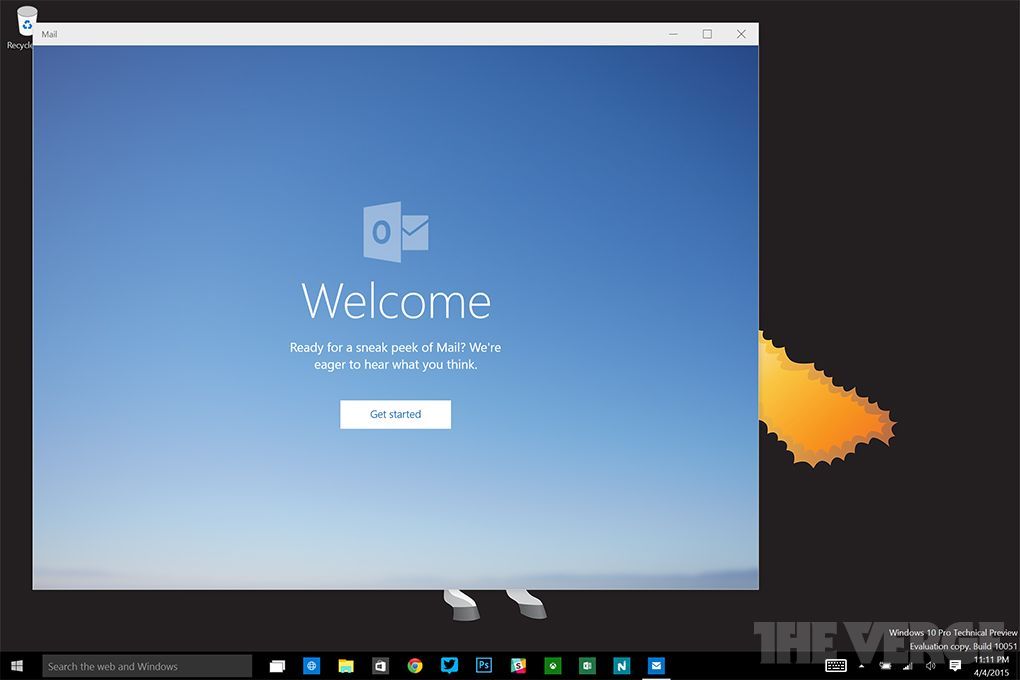This screenshot has height=680, width=1020.
Task: Open the Windows Store
Action: point(381,665)
